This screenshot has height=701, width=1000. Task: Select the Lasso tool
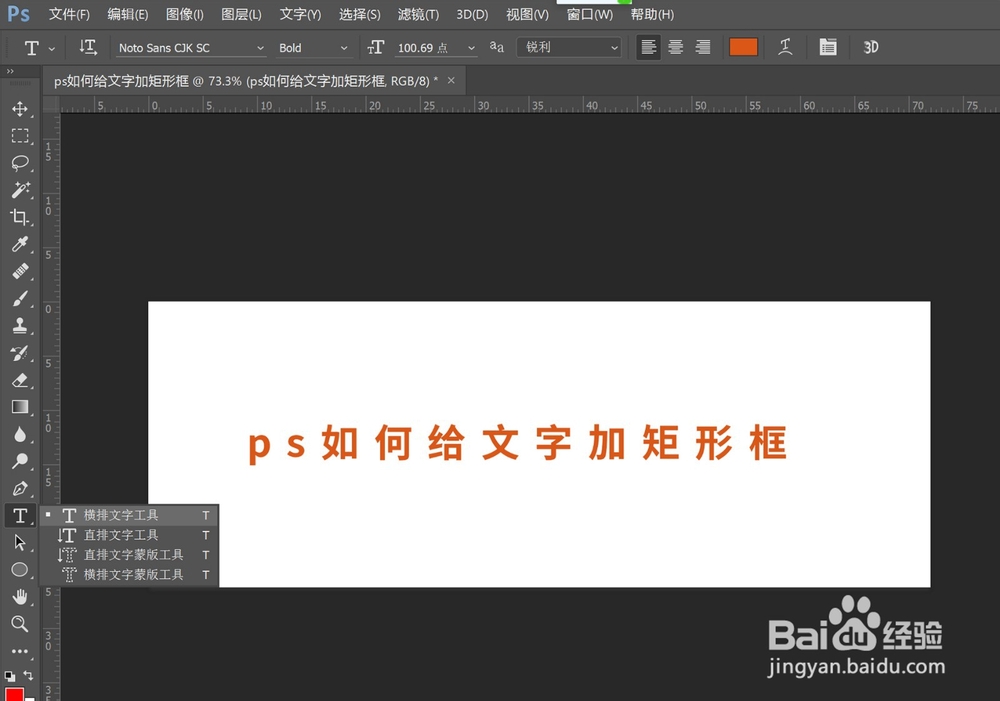click(x=20, y=163)
